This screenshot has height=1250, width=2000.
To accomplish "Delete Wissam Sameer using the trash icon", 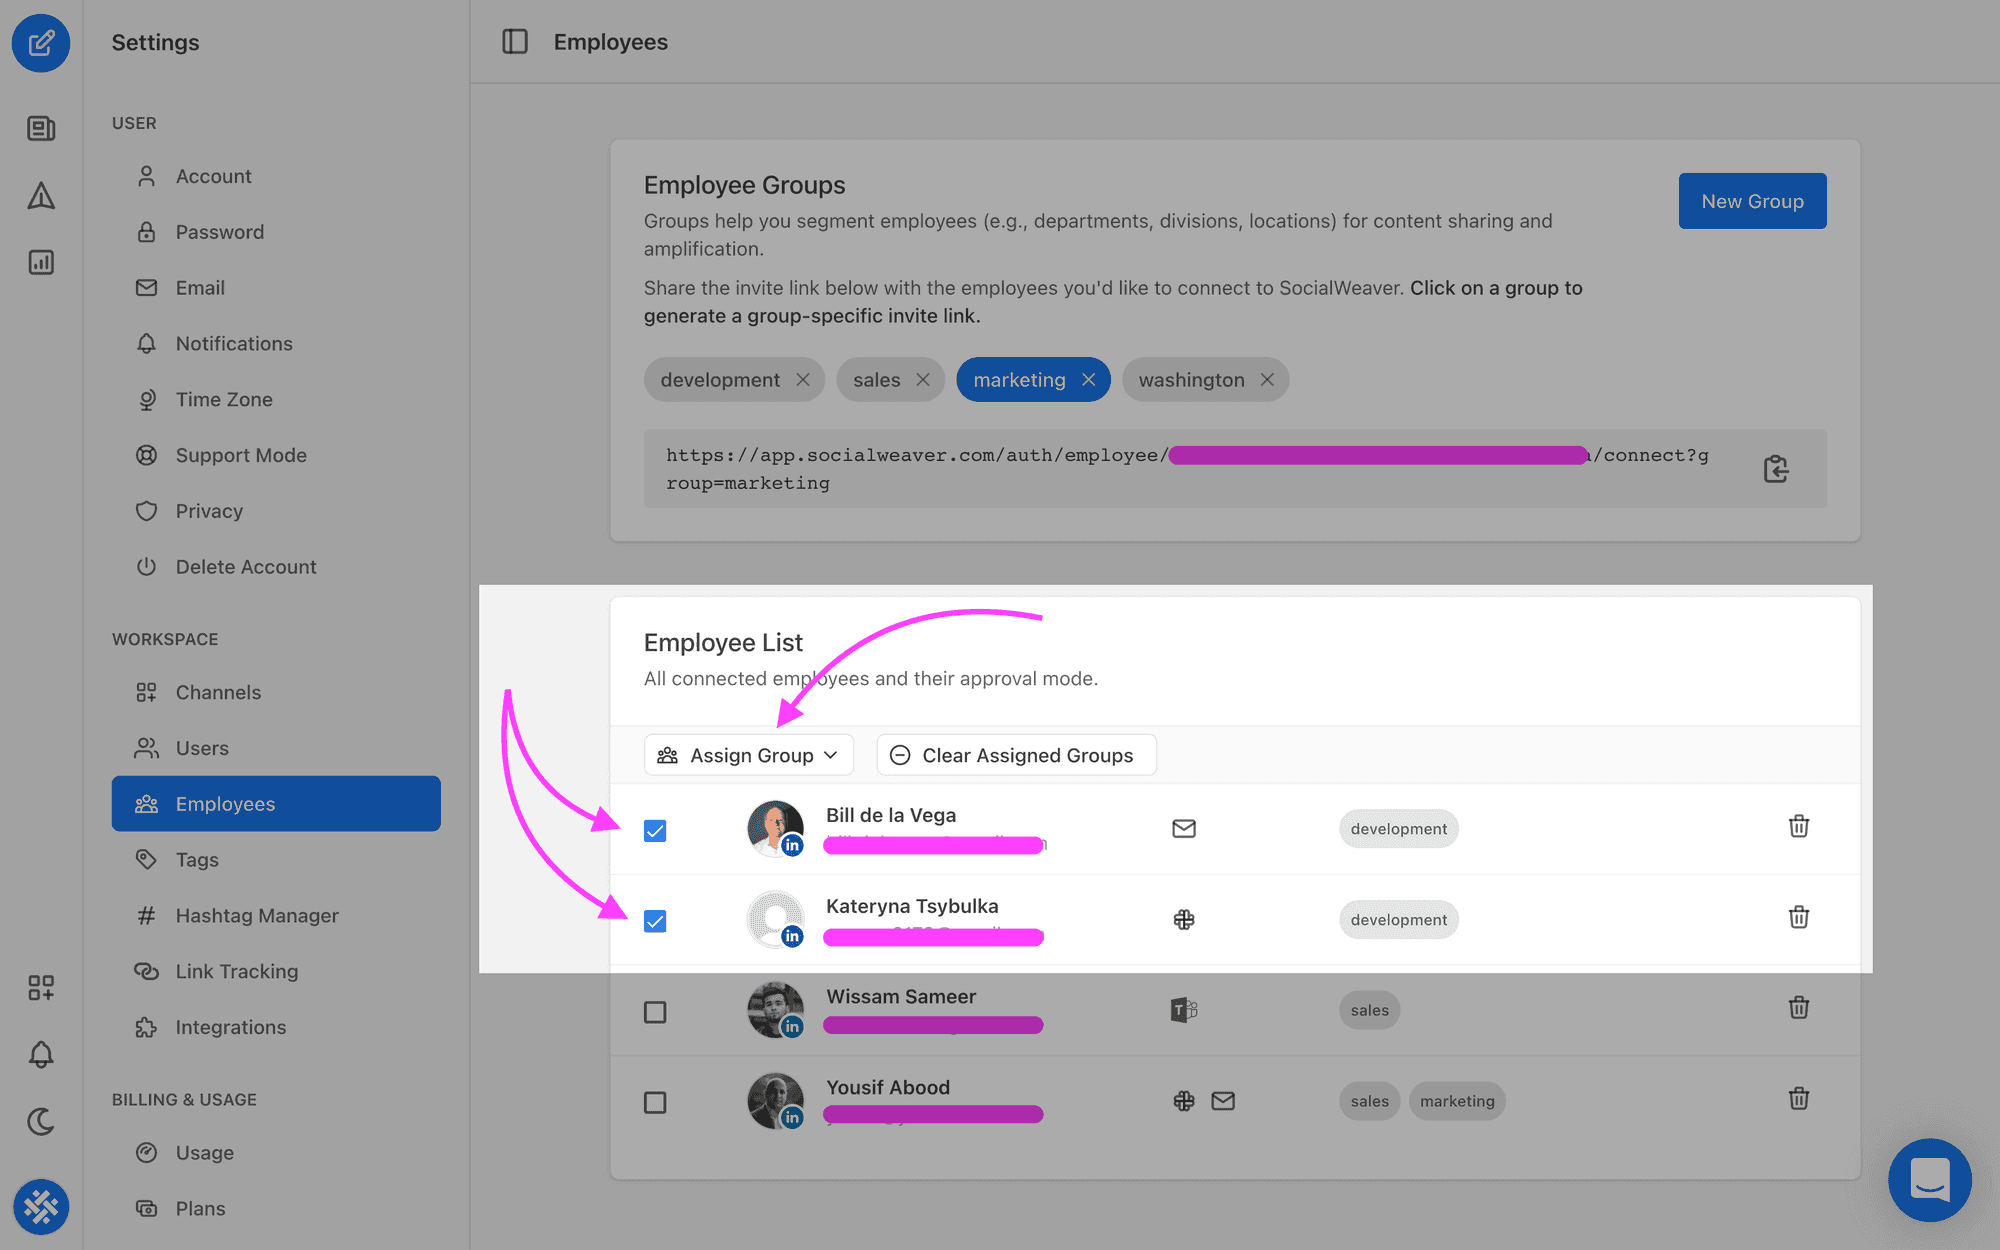I will coord(1799,1007).
